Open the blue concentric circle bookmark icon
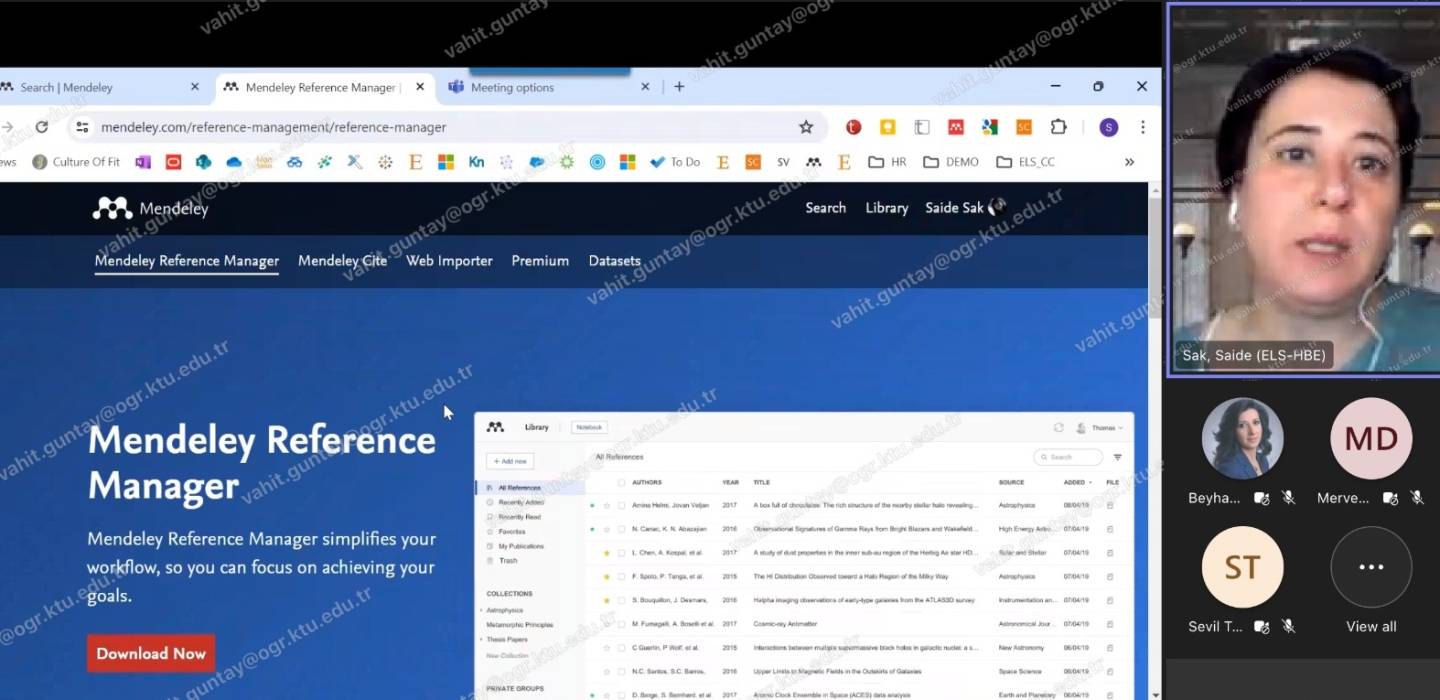This screenshot has height=700, width=1440. (x=597, y=162)
